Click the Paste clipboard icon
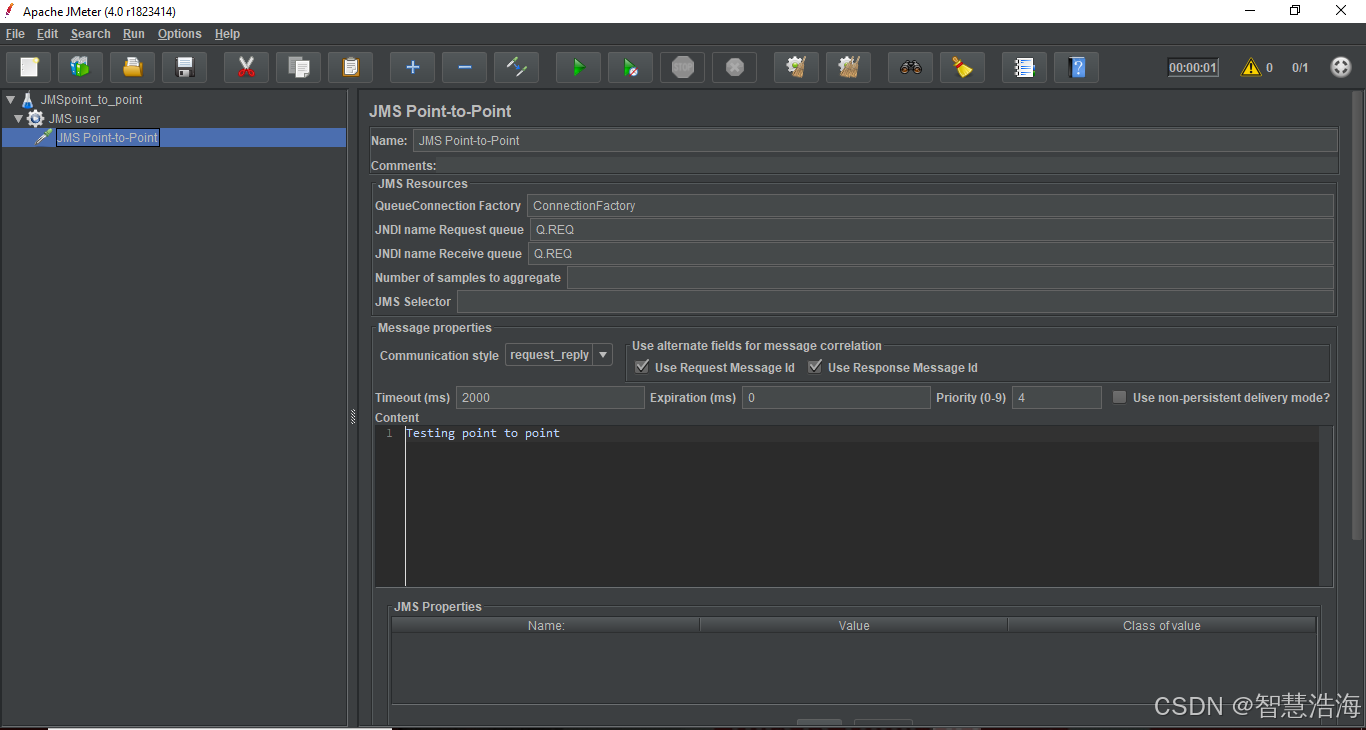 [351, 67]
